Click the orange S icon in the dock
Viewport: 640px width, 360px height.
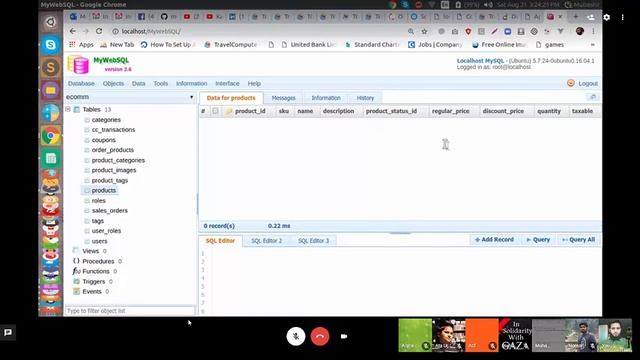[x=51, y=67]
